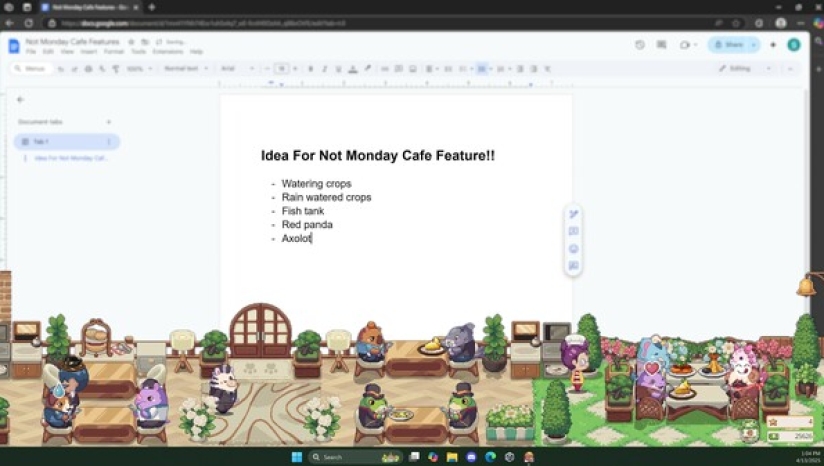The width and height of the screenshot is (824, 466).
Task: Toggle italic formatting
Action: (x=324, y=69)
